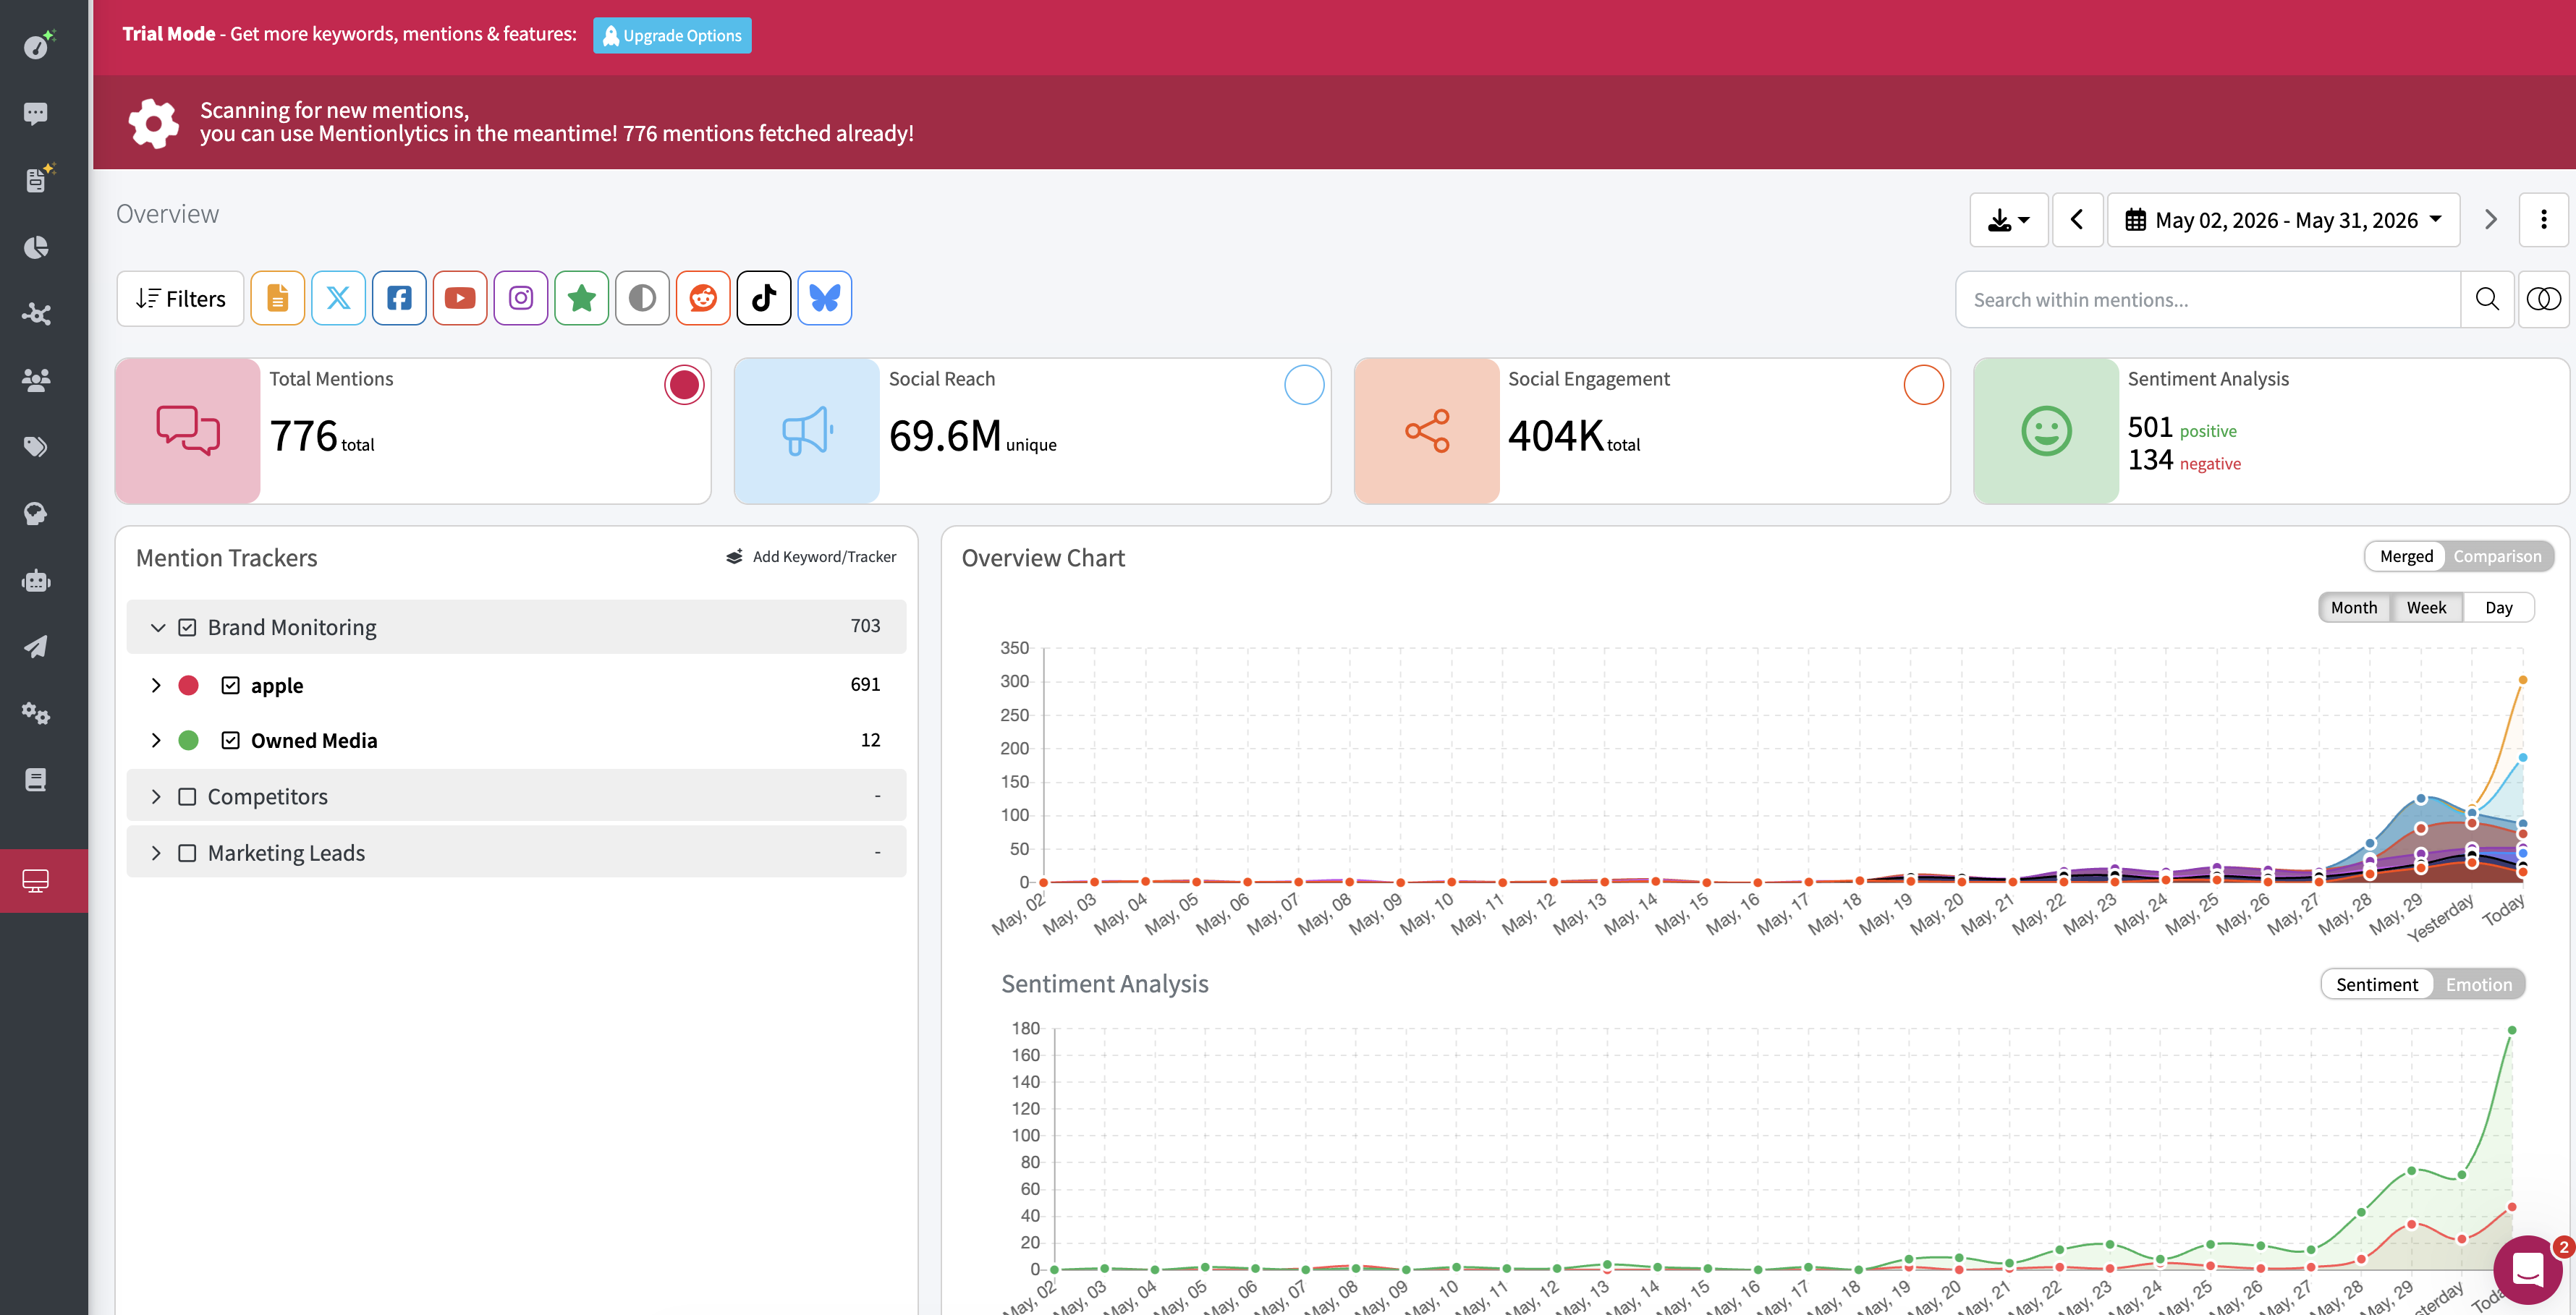The width and height of the screenshot is (2576, 1315).
Task: Check the Competitors checkbox
Action: (x=187, y=796)
